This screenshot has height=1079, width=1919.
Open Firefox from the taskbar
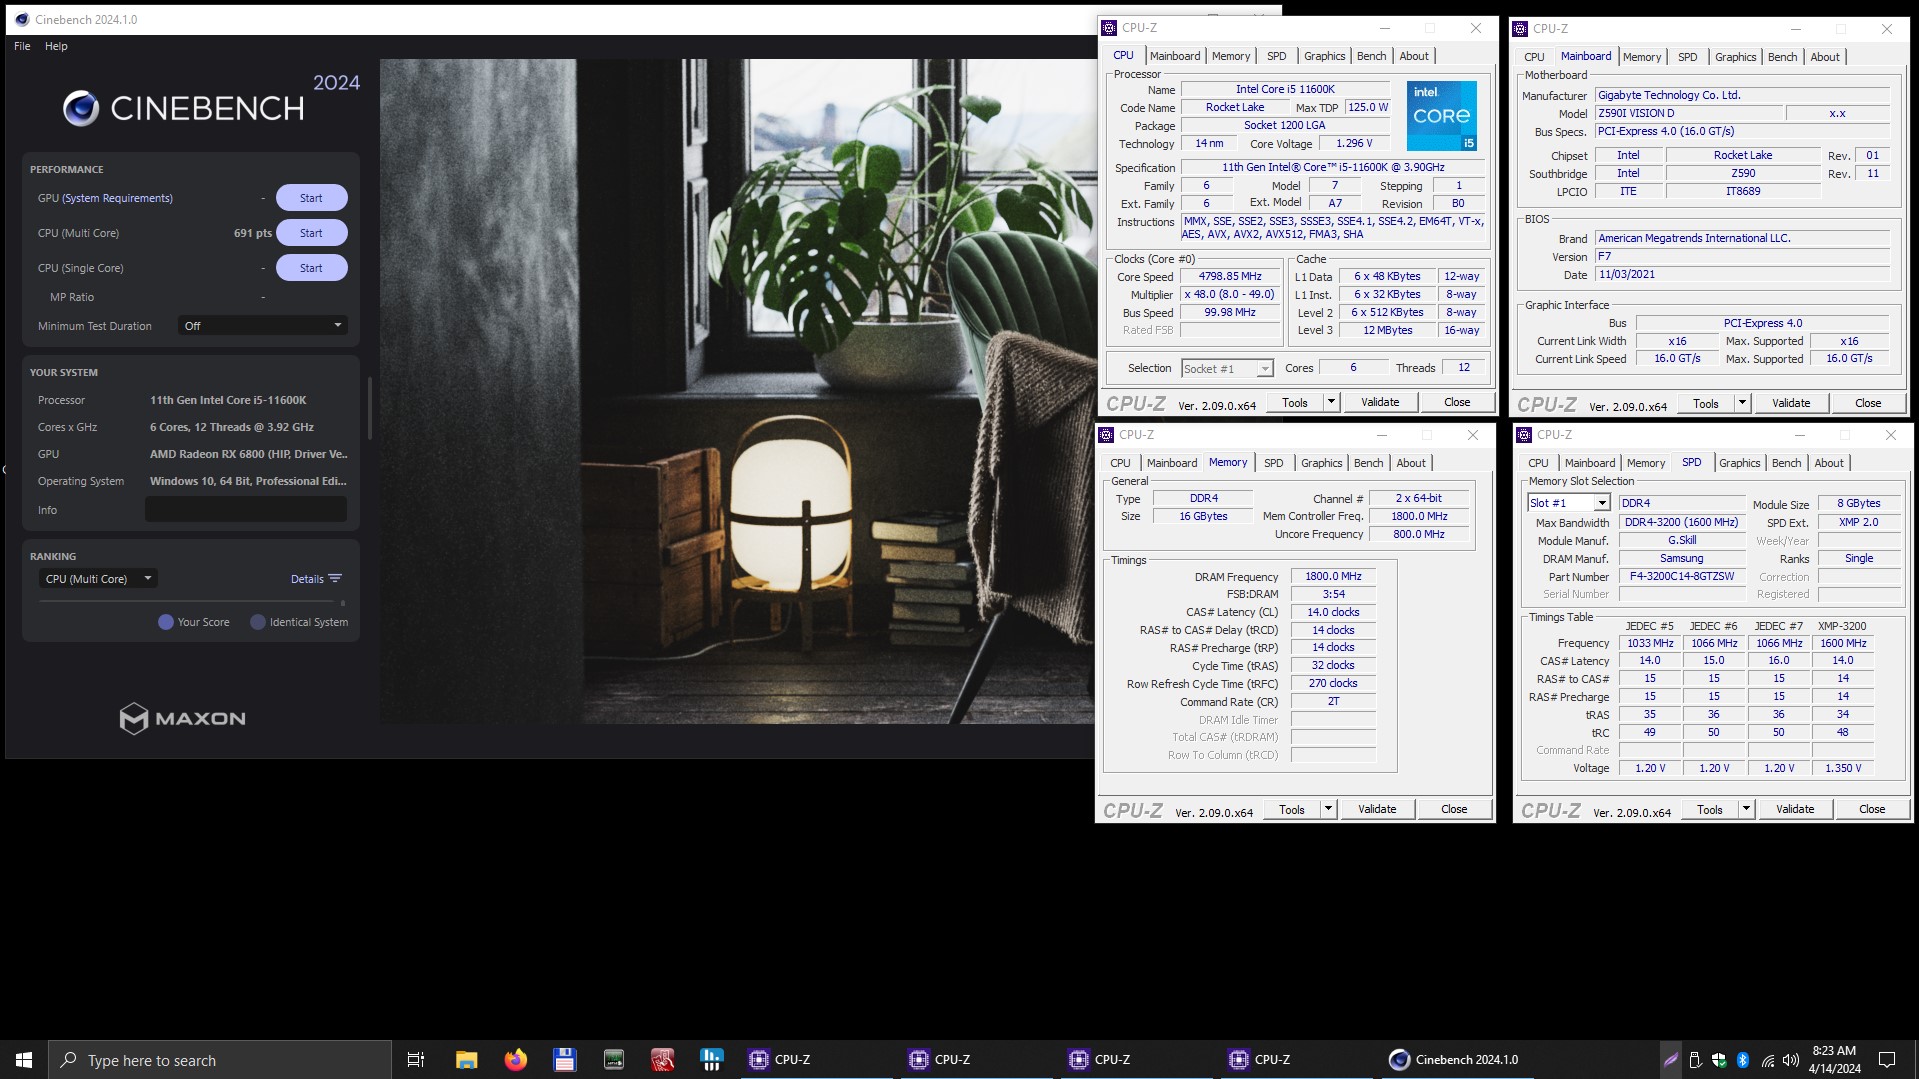(x=515, y=1060)
